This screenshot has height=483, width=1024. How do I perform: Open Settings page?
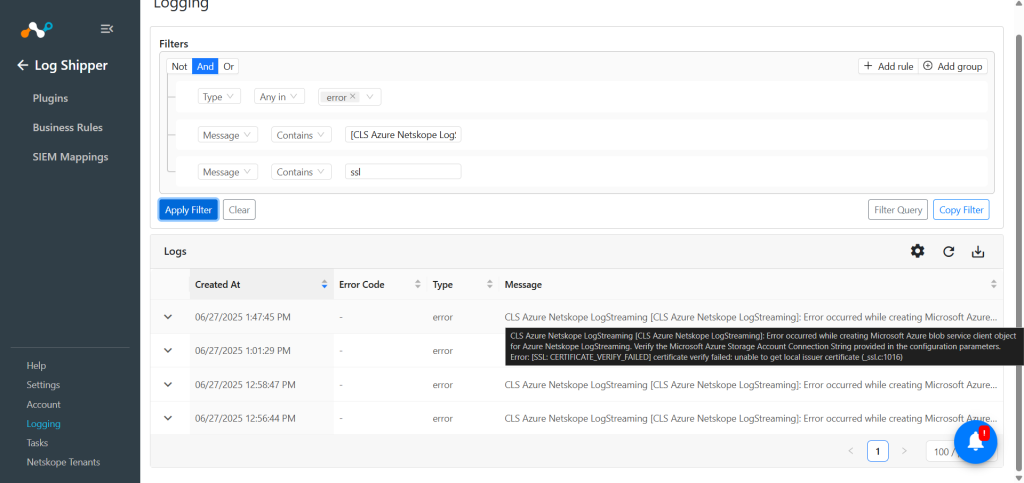[x=43, y=385]
